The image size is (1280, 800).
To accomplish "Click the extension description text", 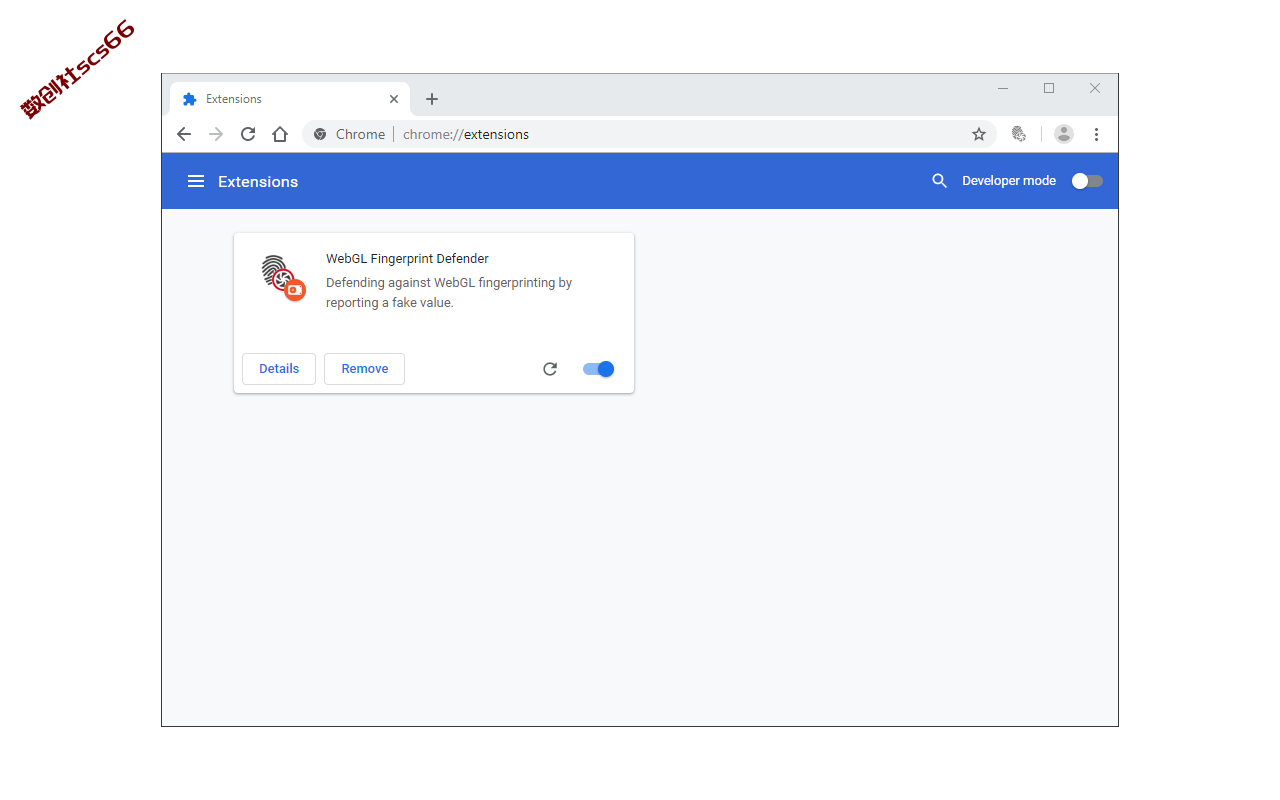I will 449,293.
